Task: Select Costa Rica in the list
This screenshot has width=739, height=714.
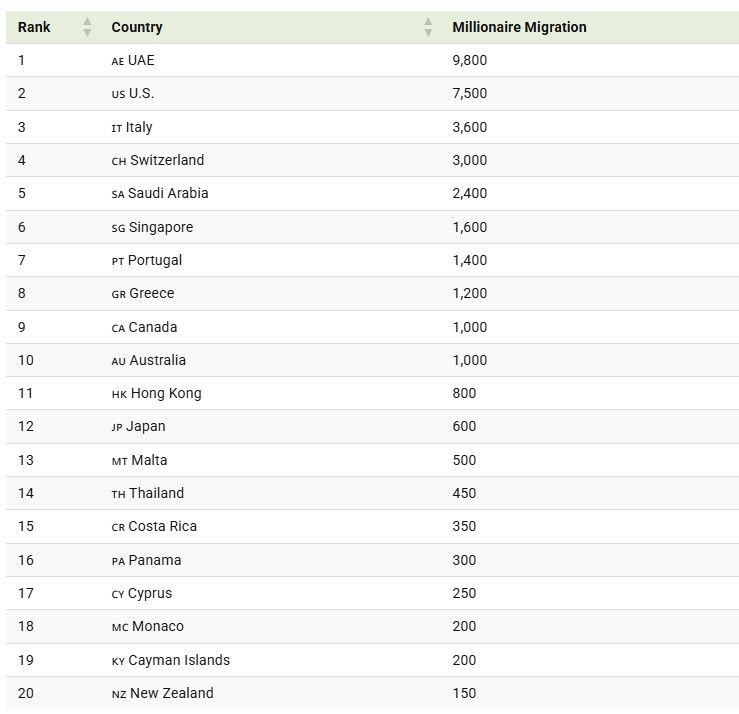Action: click(x=162, y=526)
